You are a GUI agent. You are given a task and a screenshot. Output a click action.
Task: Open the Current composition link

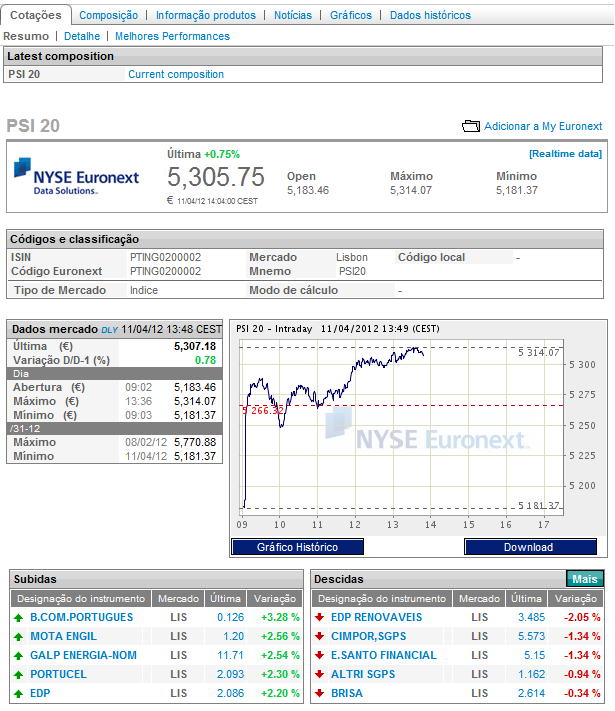(x=176, y=74)
